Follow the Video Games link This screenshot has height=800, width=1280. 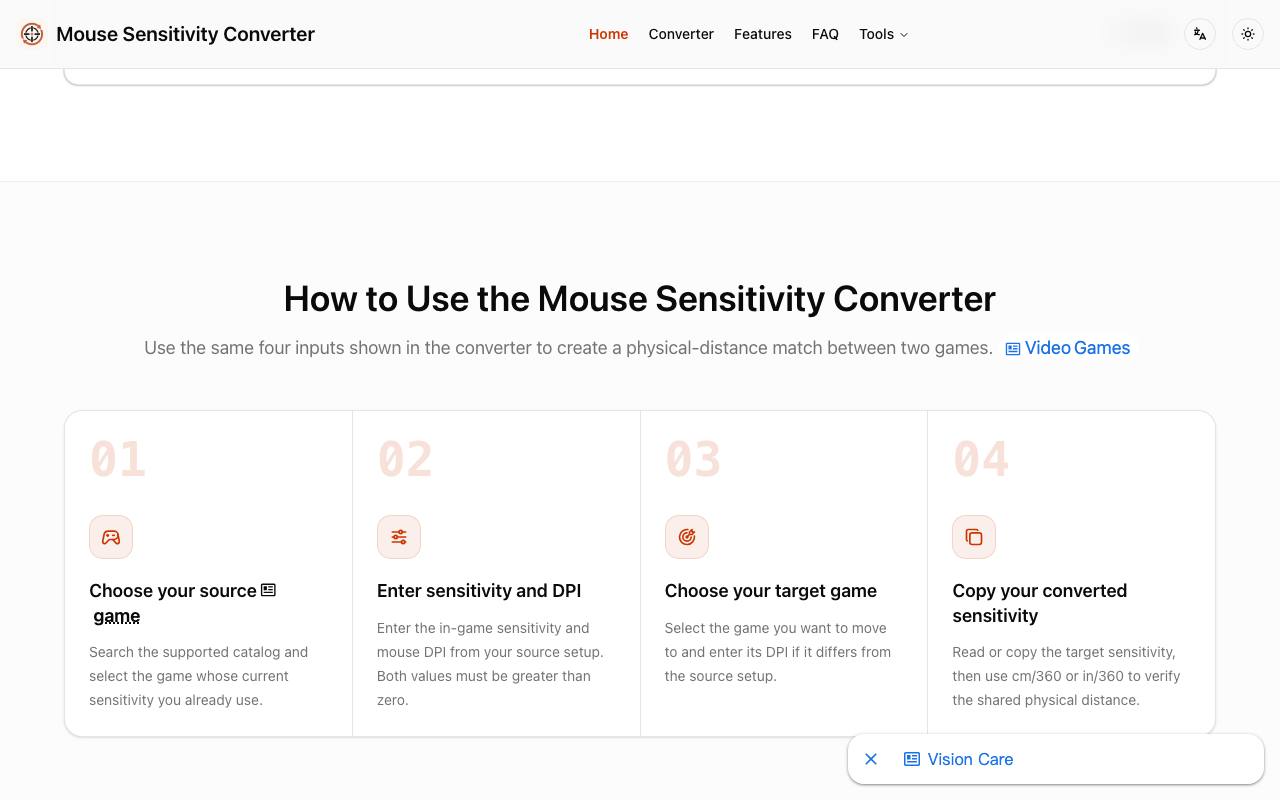pos(1077,348)
